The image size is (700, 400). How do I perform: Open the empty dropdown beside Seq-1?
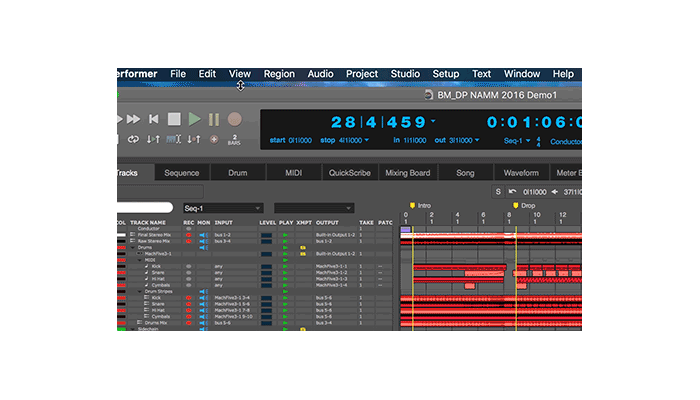(314, 208)
